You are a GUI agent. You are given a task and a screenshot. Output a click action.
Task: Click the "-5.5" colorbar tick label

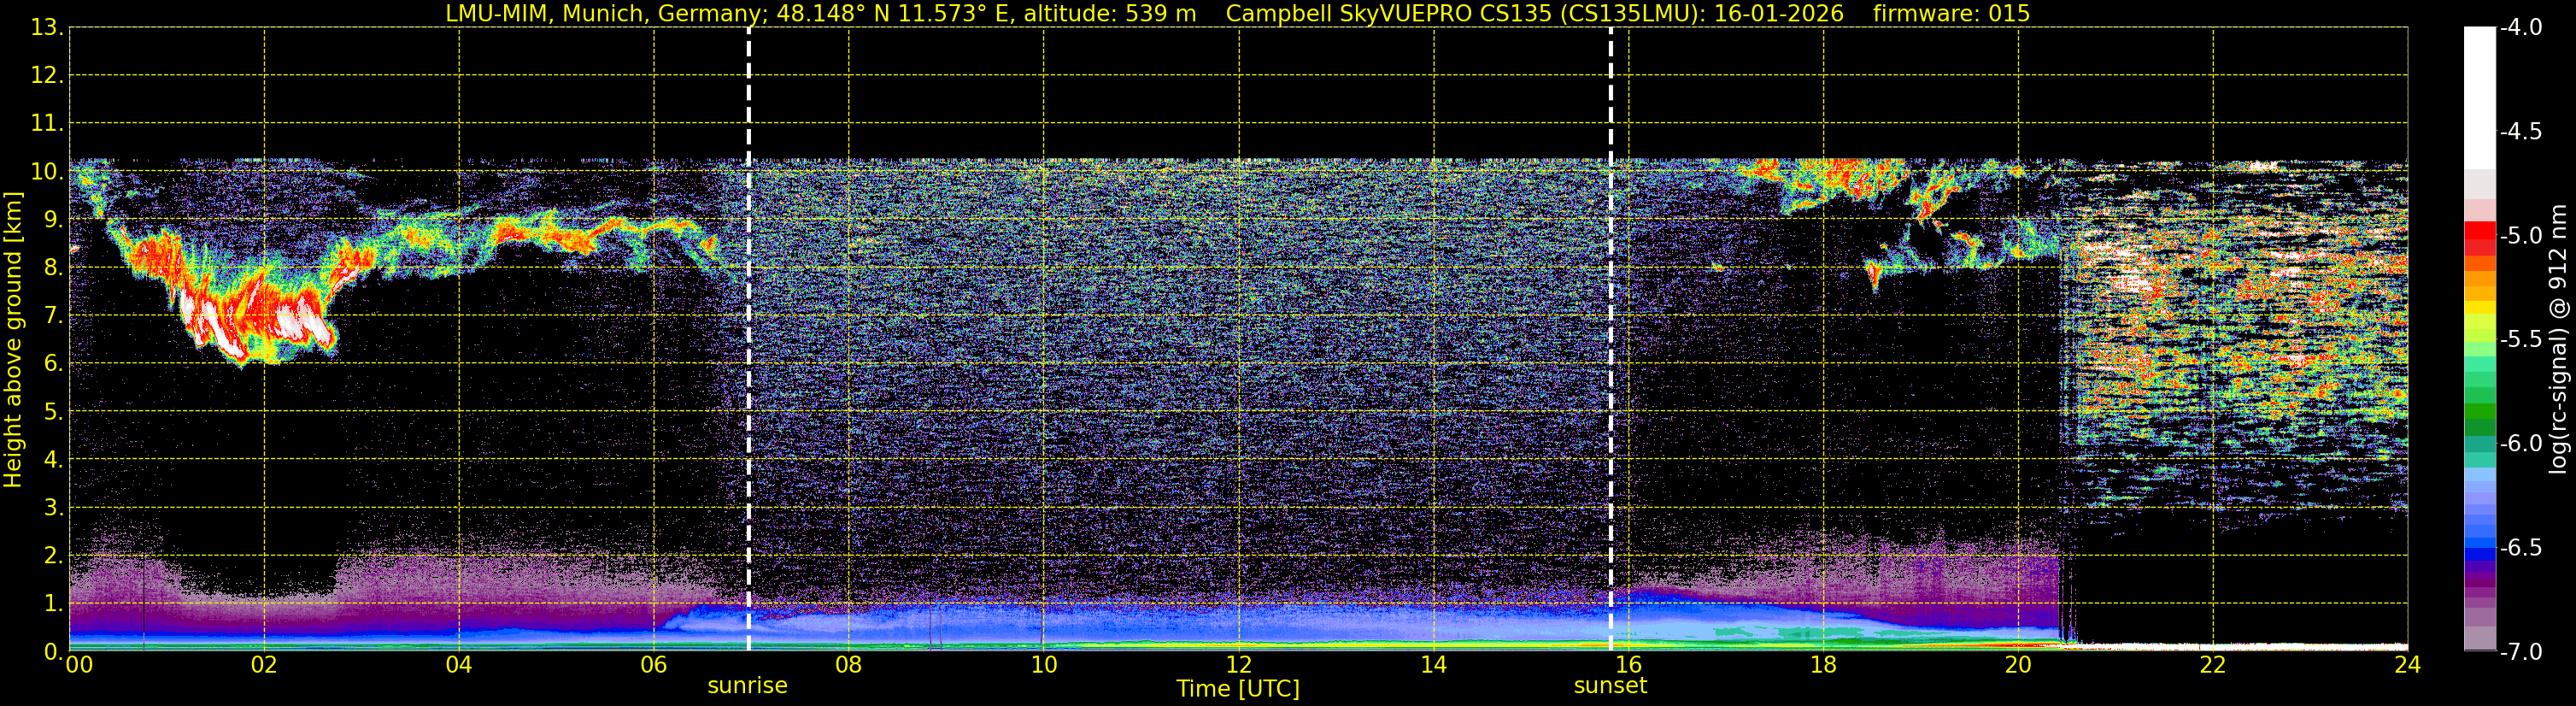tap(2521, 340)
